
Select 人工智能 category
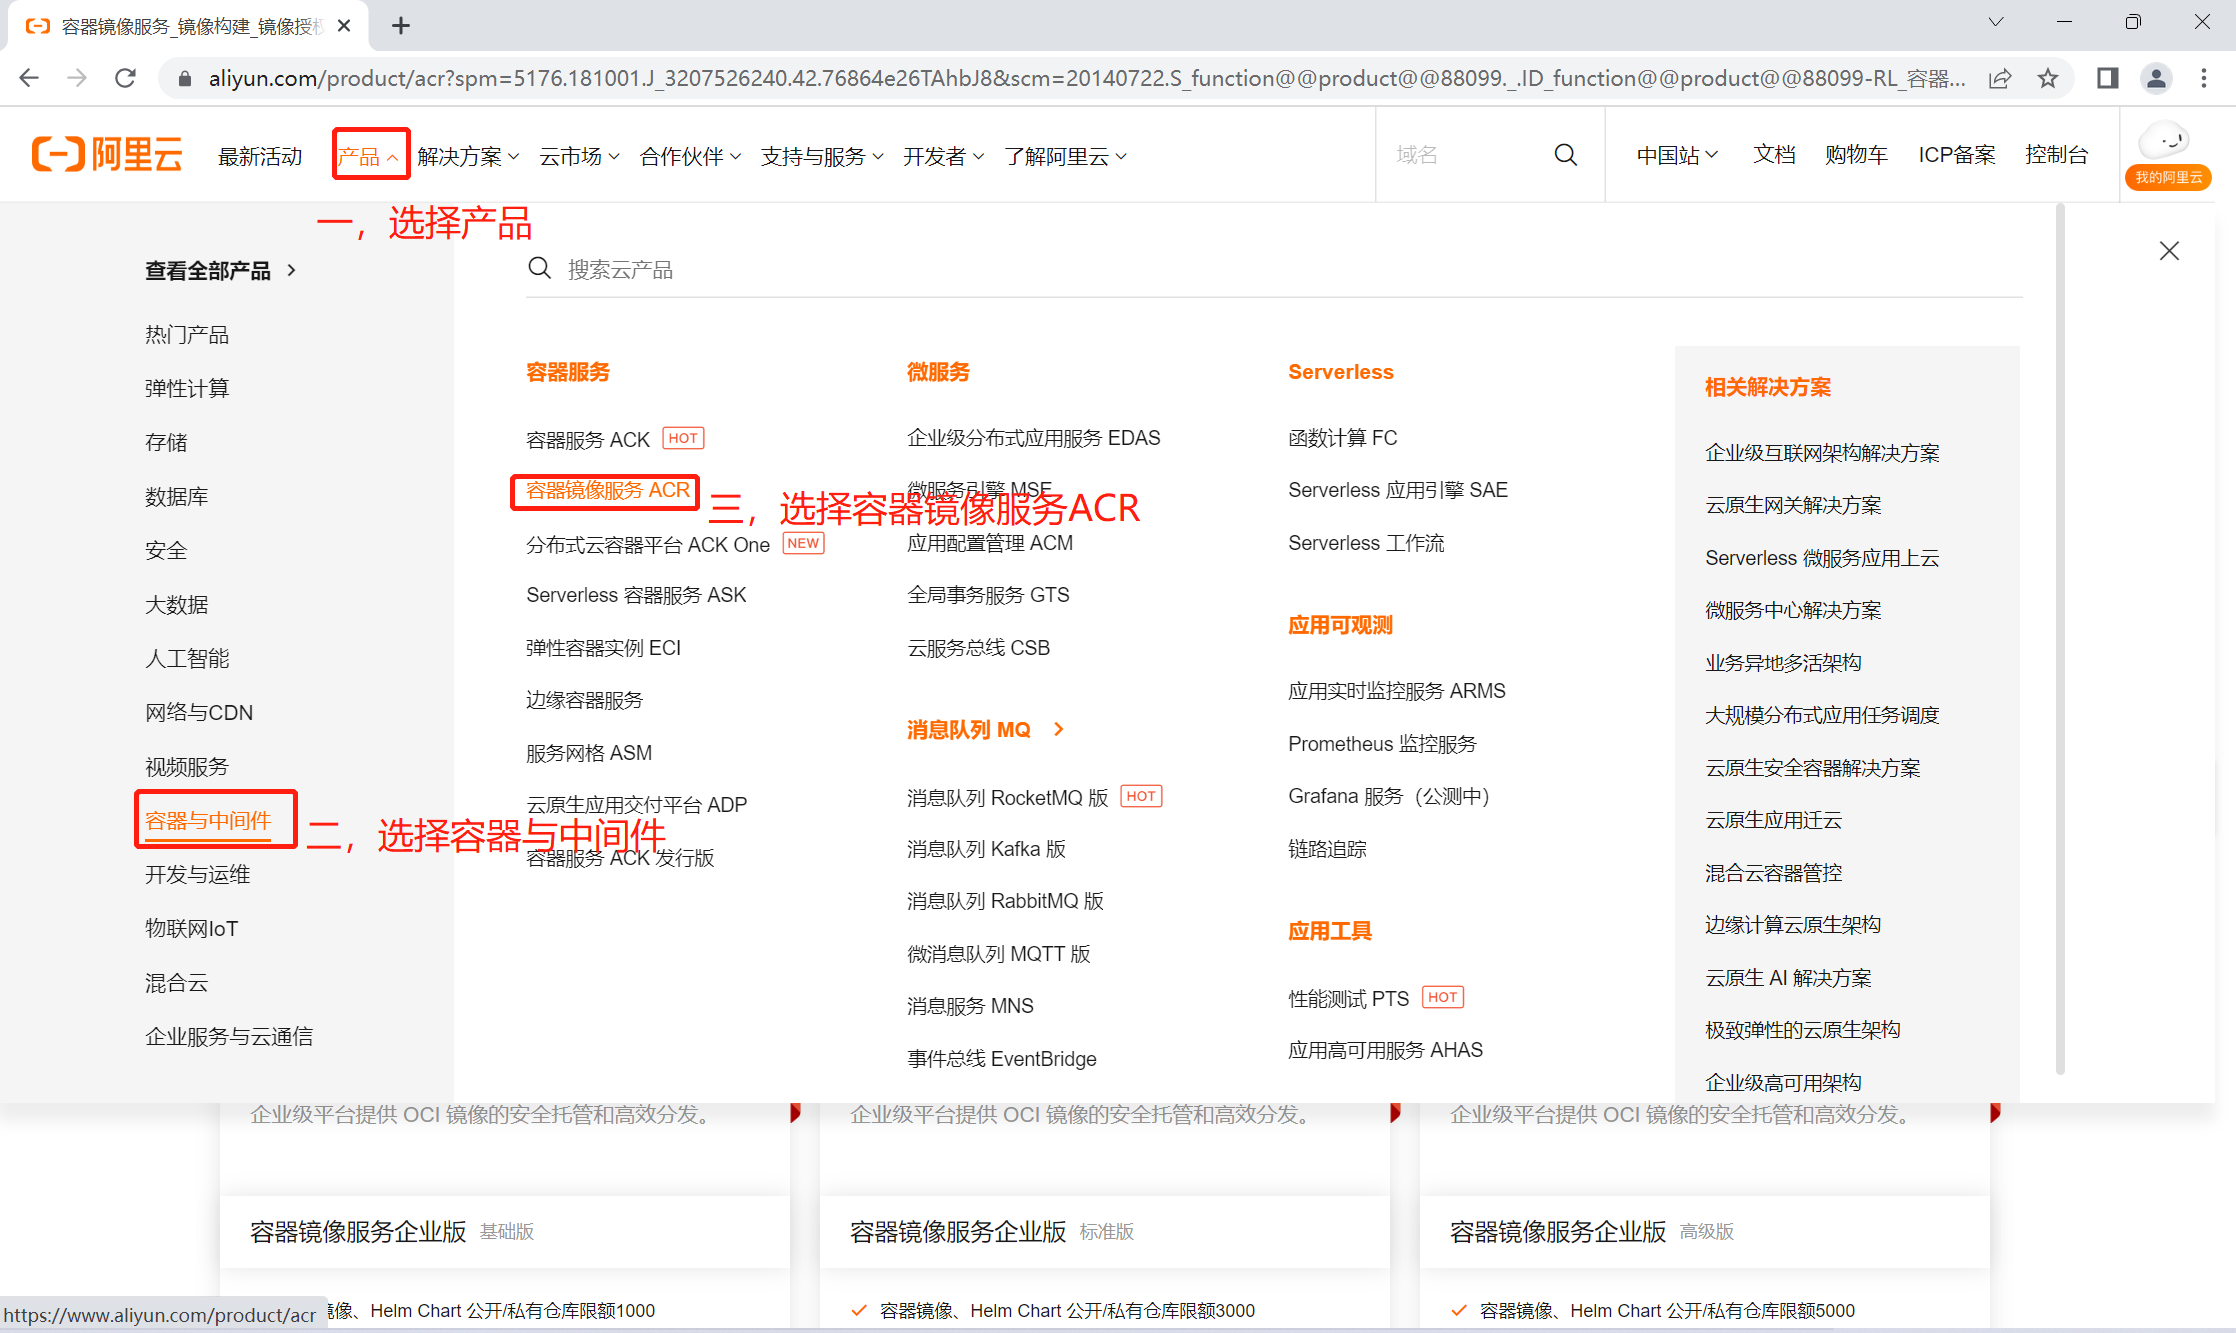tap(187, 658)
